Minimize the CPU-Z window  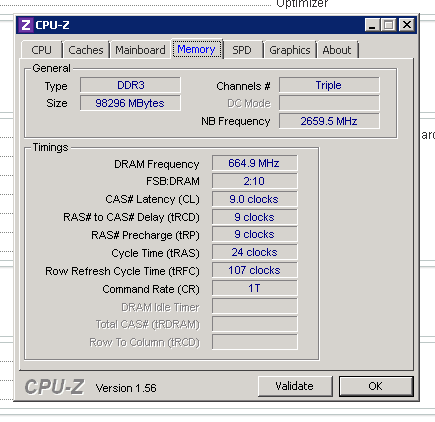(372, 25)
